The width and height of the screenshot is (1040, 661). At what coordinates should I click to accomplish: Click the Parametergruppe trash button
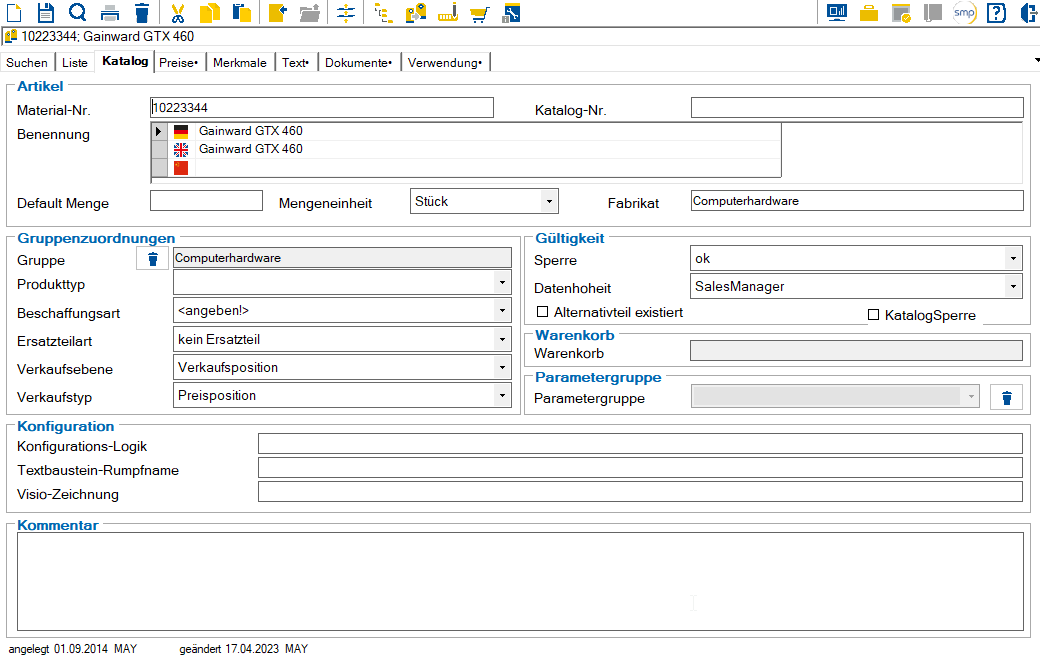tap(1007, 397)
